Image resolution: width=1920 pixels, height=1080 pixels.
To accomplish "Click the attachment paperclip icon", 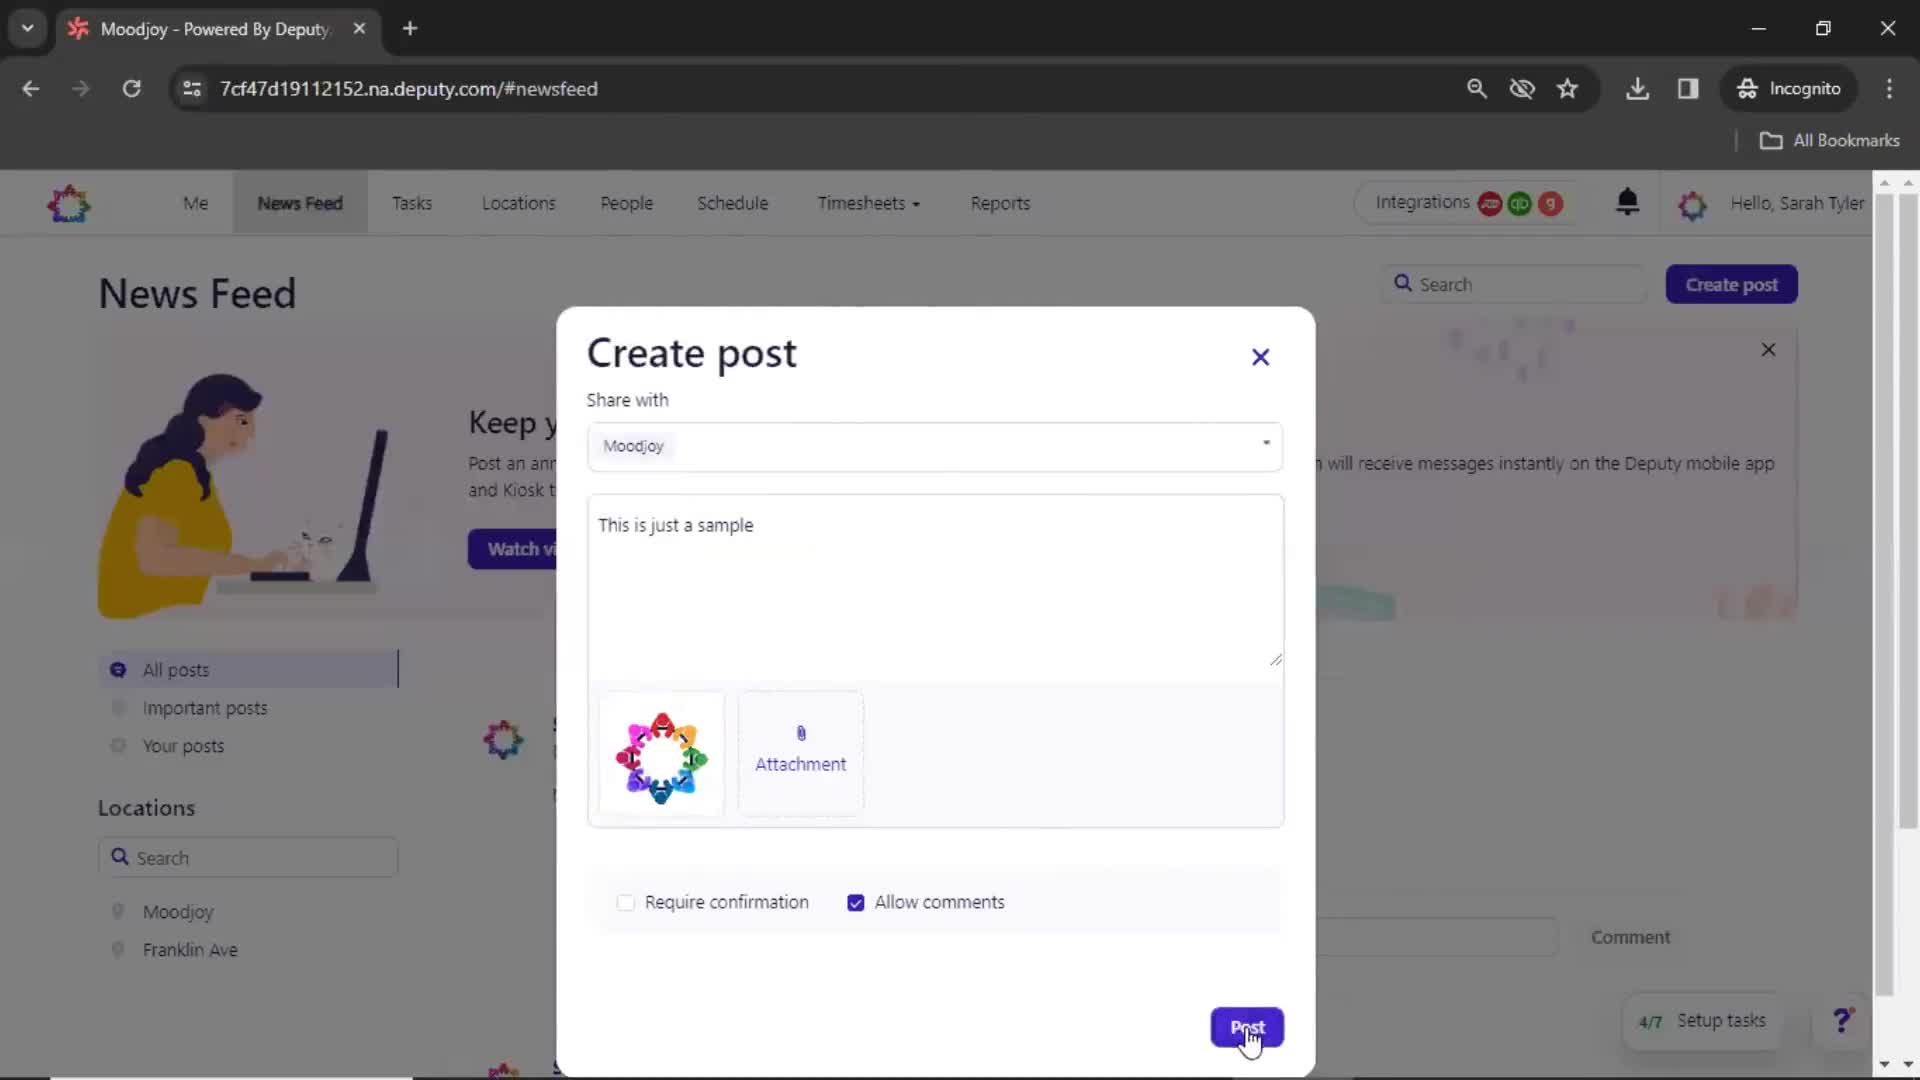I will tap(799, 732).
